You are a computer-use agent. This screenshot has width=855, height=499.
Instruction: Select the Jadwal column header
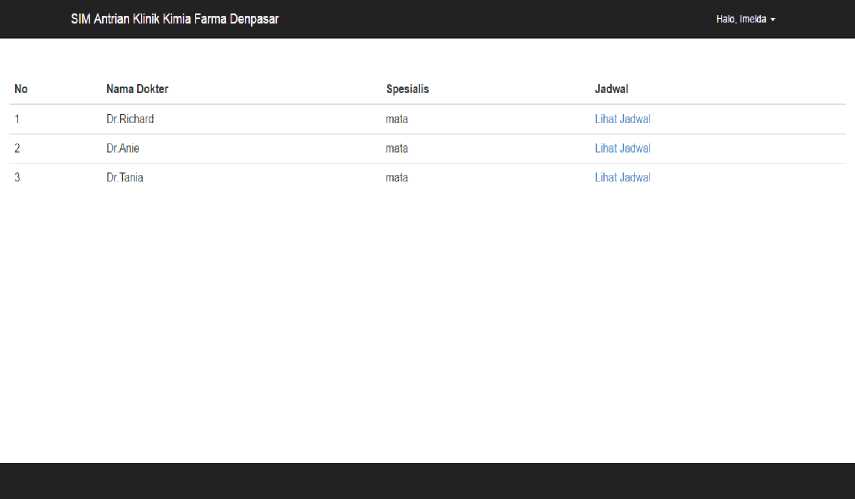tap(611, 89)
